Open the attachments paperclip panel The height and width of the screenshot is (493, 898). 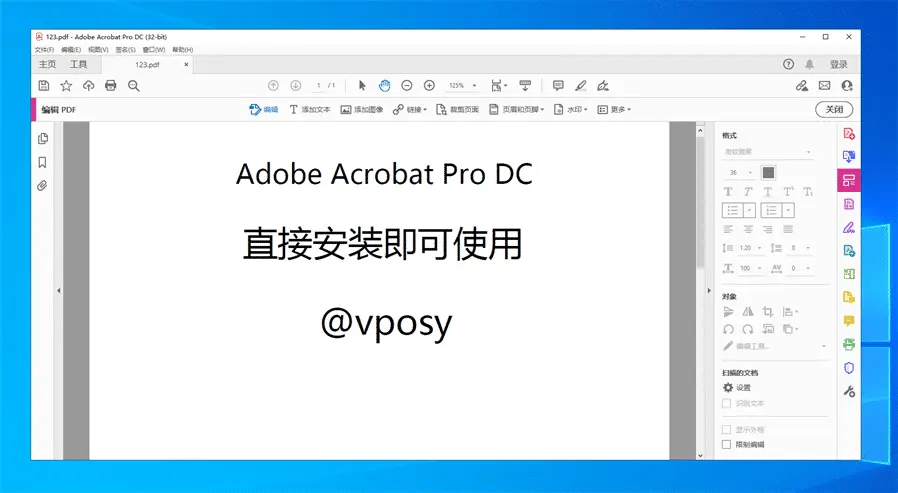[x=43, y=186]
